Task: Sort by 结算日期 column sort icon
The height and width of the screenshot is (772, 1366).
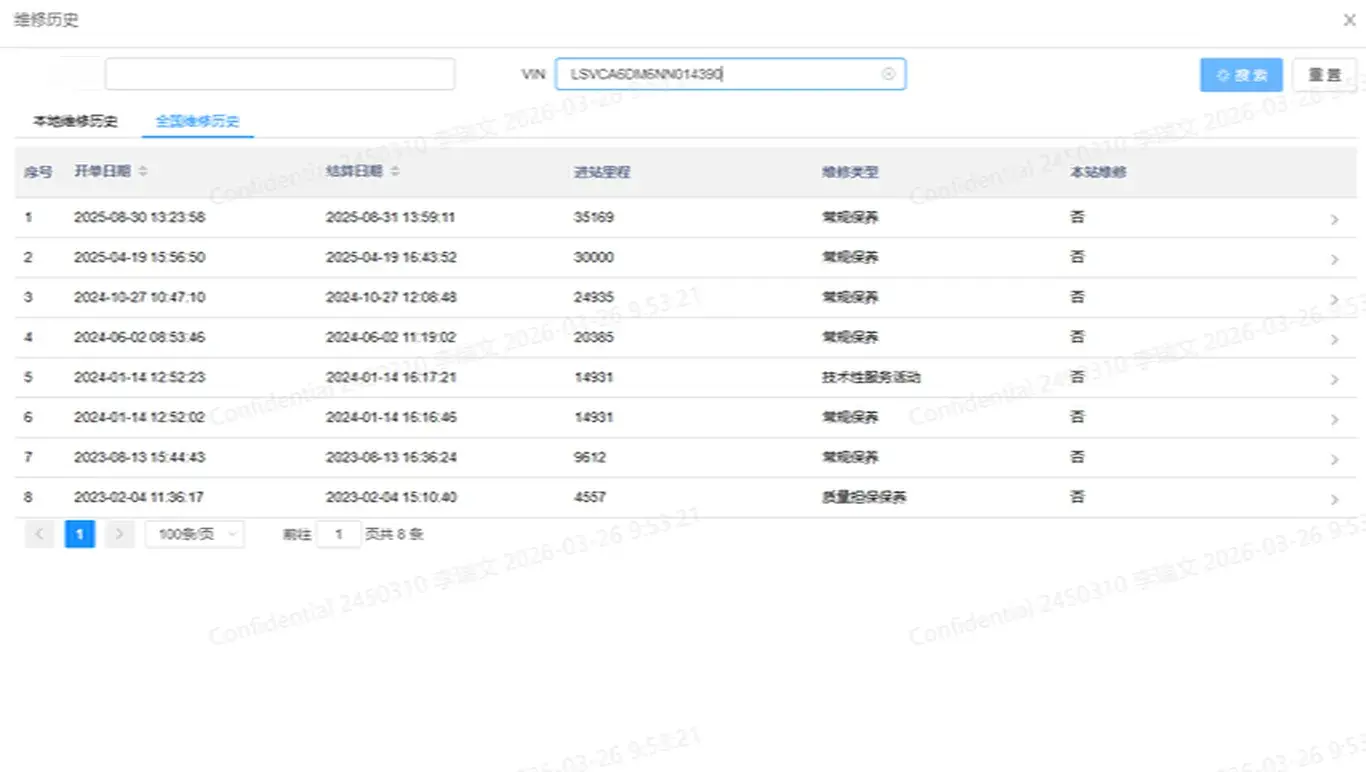Action: point(395,172)
